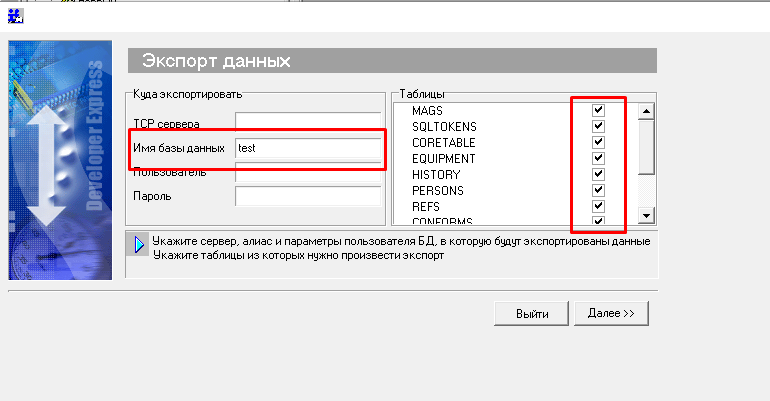The height and width of the screenshot is (401, 770).
Task: Click the application icon in the title bar
Action: coord(17,16)
